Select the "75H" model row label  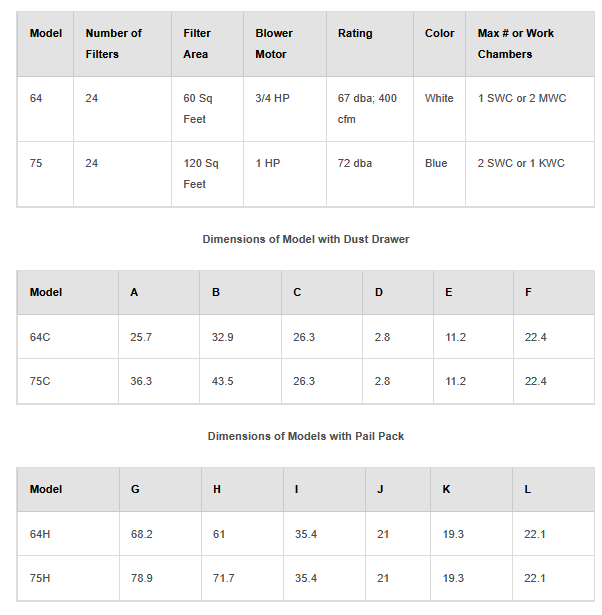(x=40, y=578)
